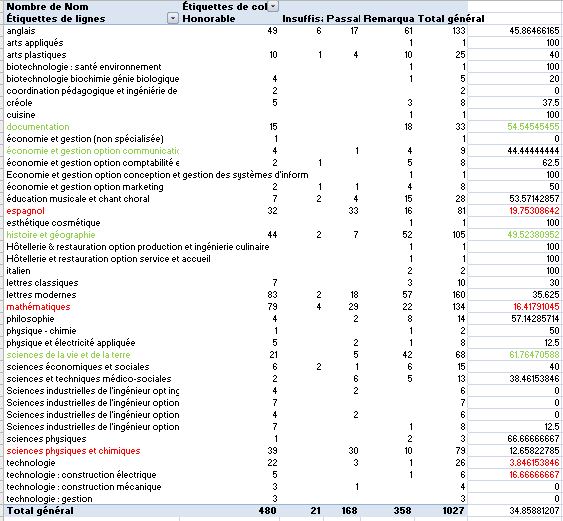Click the green 'histoire et géographie' label
Viewport: 563px width, 521px height.
51,235
